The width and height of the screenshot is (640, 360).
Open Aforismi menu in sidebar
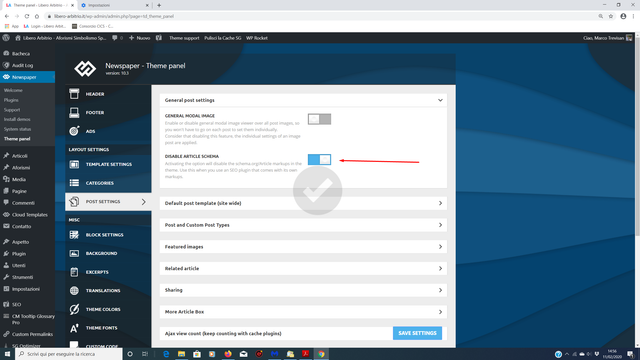coord(21,167)
